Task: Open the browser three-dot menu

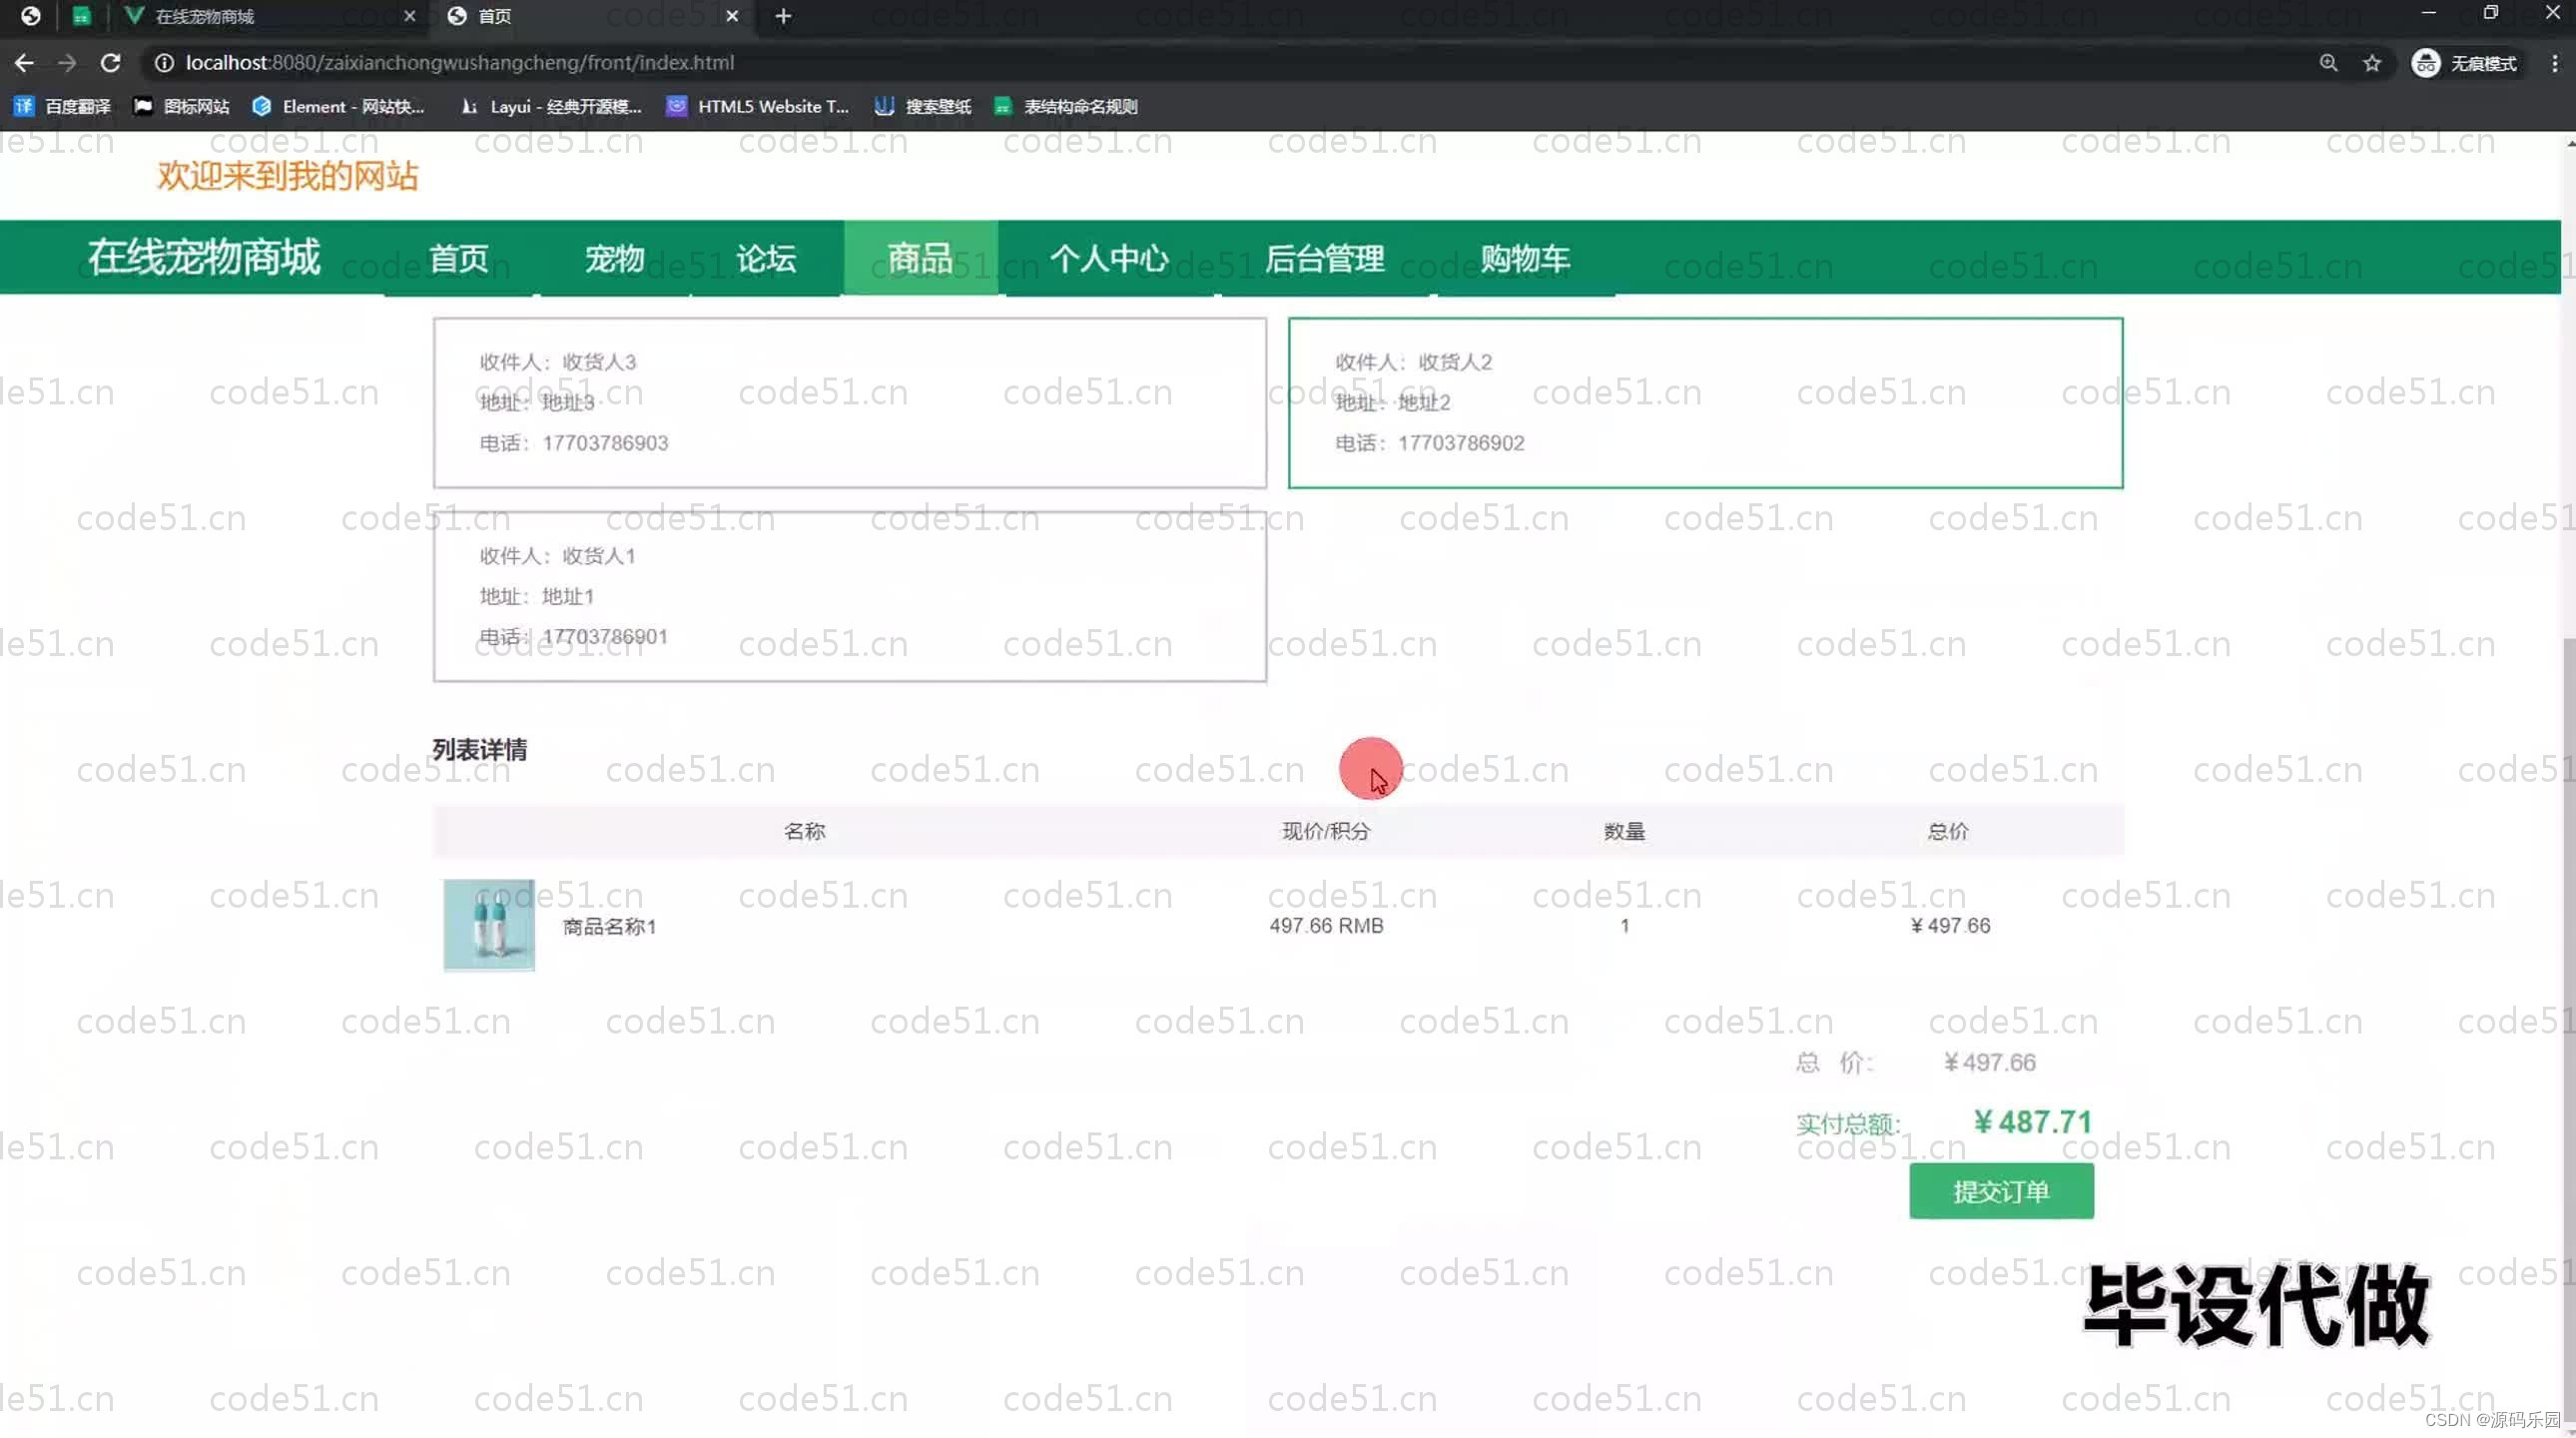Action: click(2555, 63)
